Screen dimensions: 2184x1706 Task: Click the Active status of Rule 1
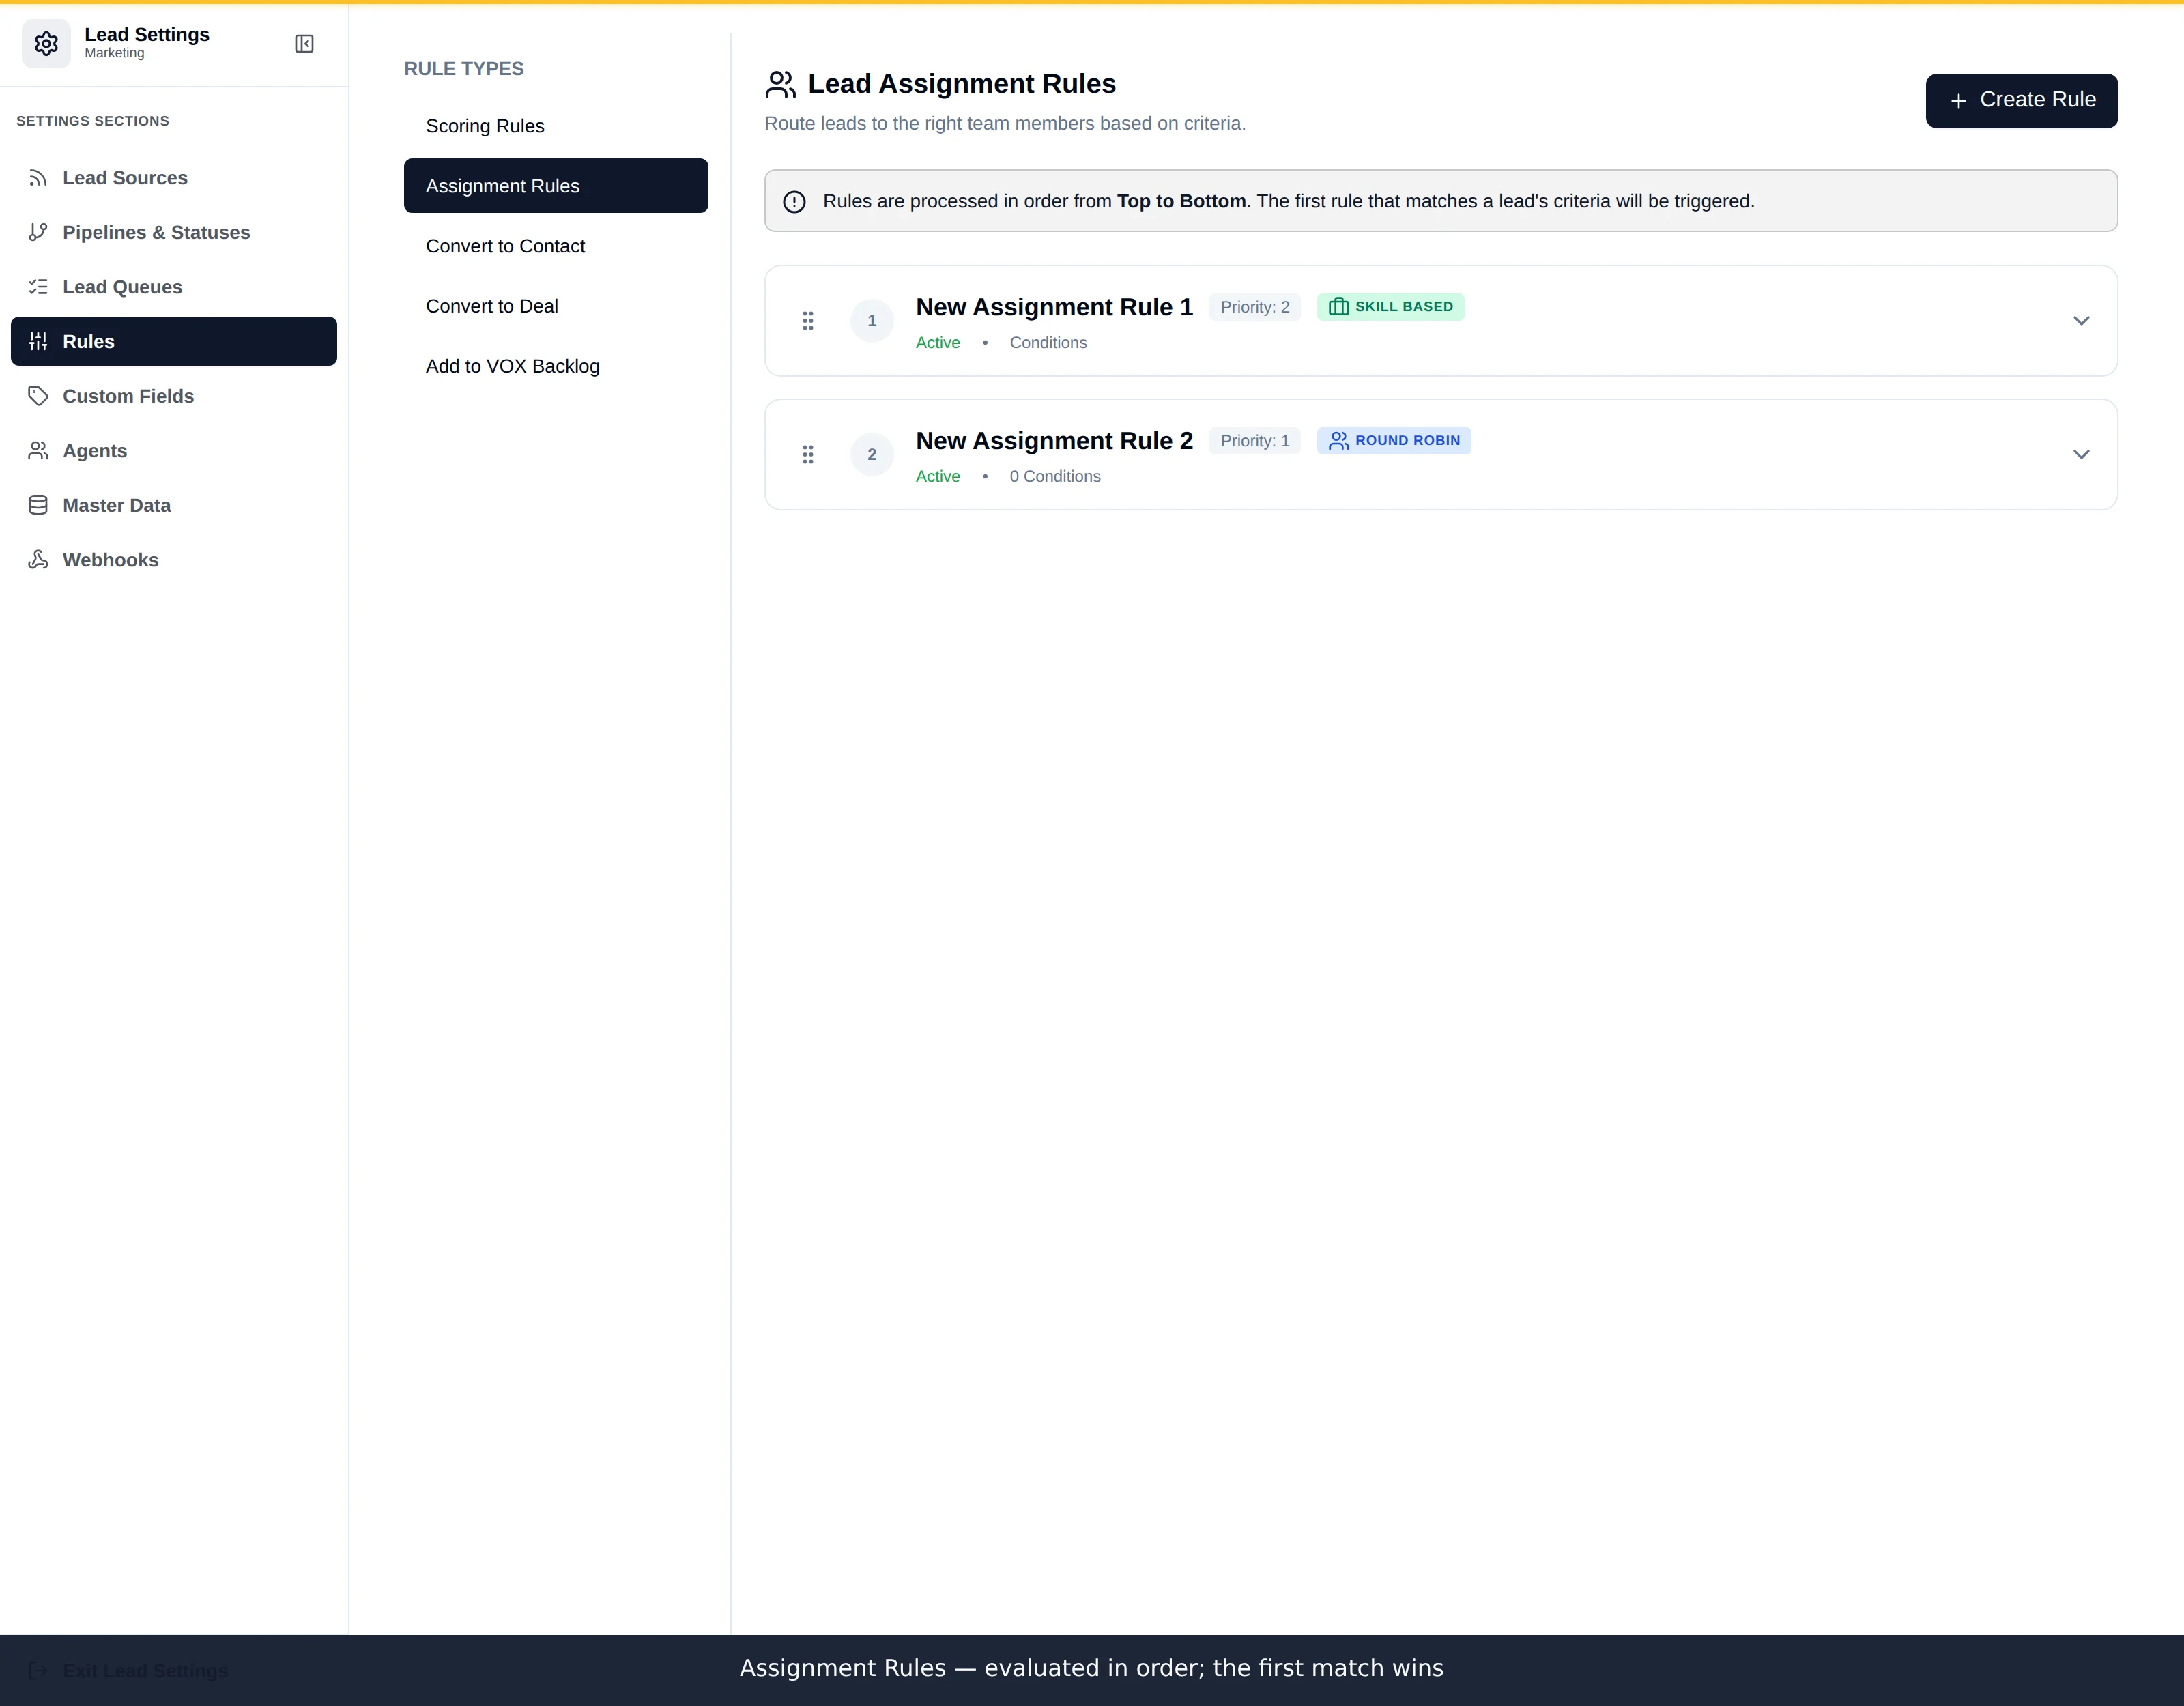[x=938, y=343]
